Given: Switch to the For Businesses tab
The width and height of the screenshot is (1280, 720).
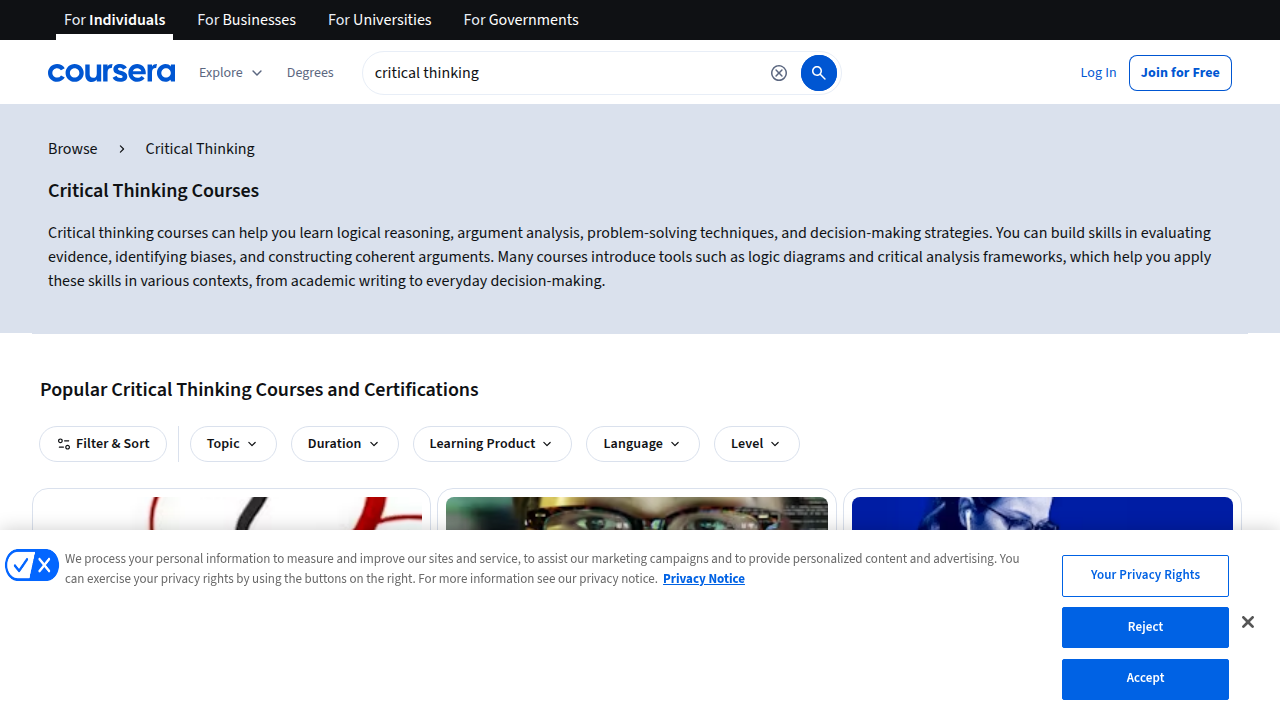Looking at the screenshot, I should 247,20.
